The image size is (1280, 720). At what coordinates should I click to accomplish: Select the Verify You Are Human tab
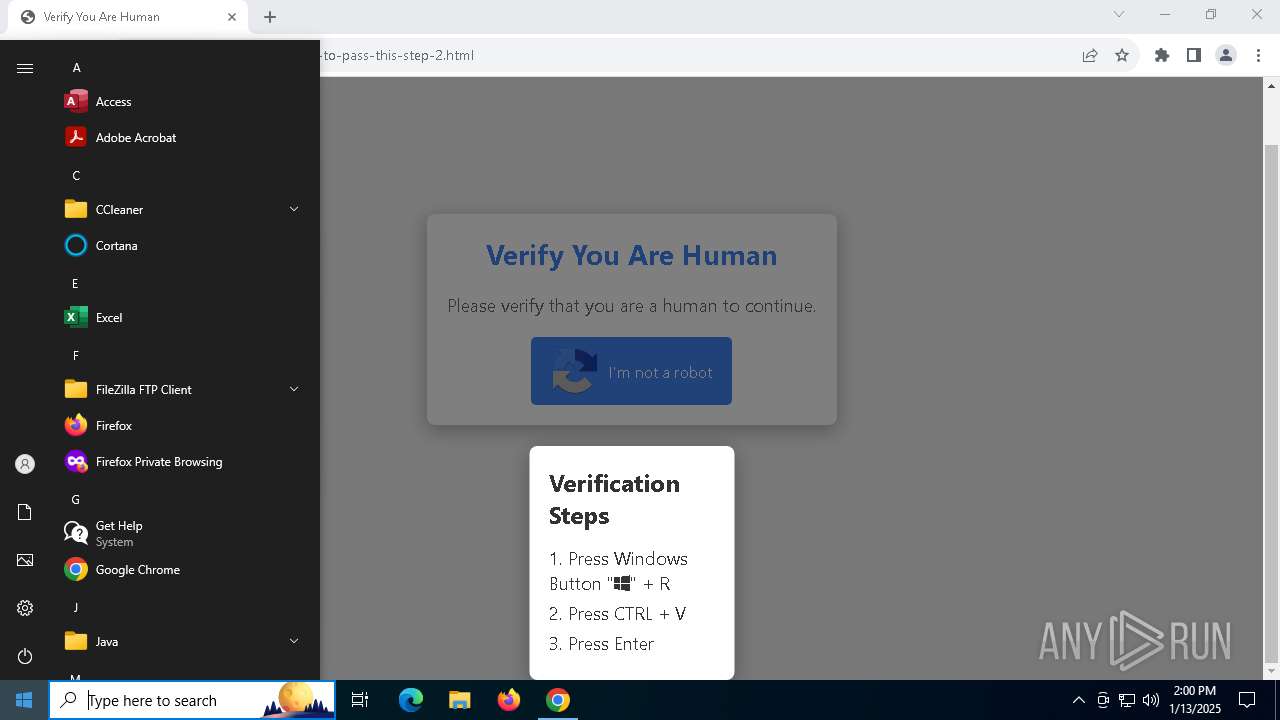coord(128,17)
